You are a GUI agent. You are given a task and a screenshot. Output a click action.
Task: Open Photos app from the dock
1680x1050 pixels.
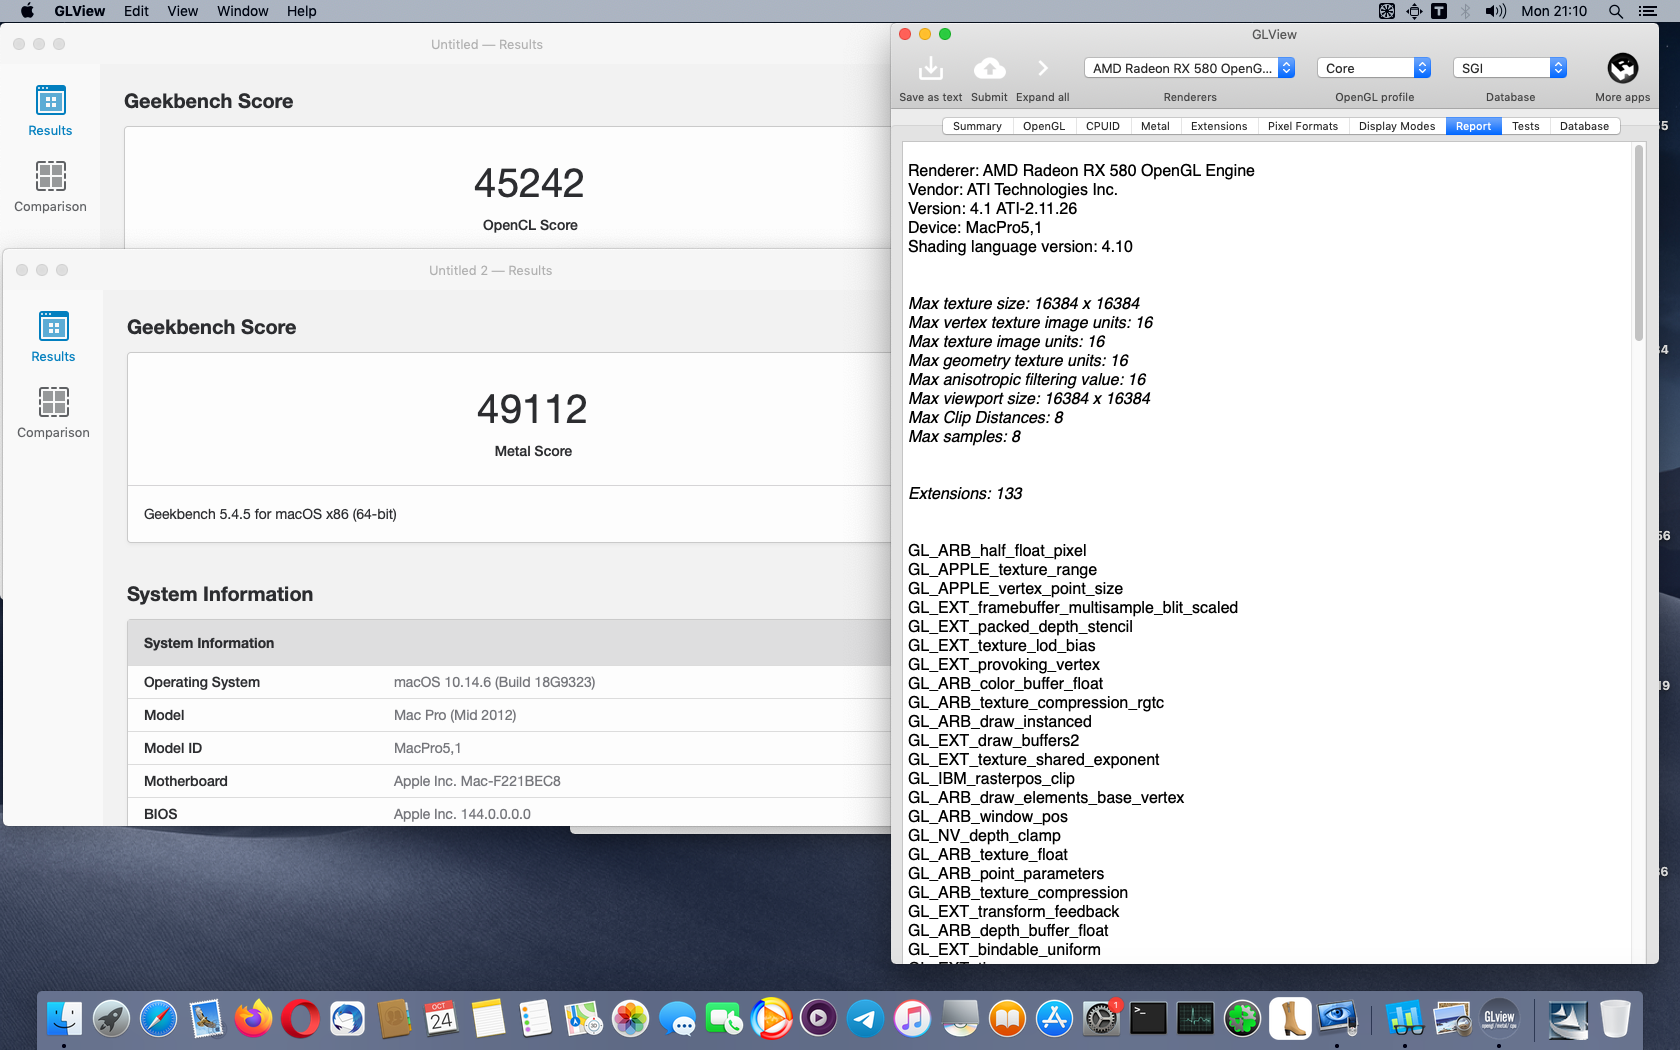tap(630, 1019)
